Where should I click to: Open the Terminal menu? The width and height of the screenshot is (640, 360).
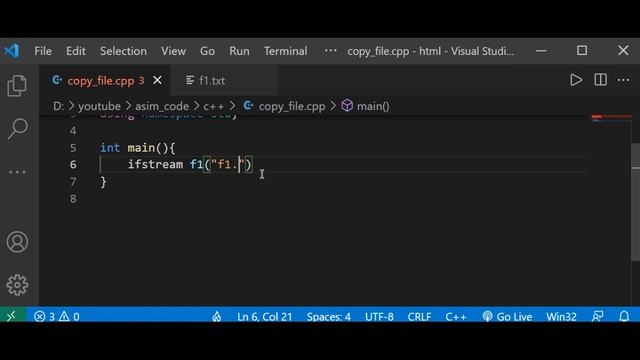[x=285, y=51]
